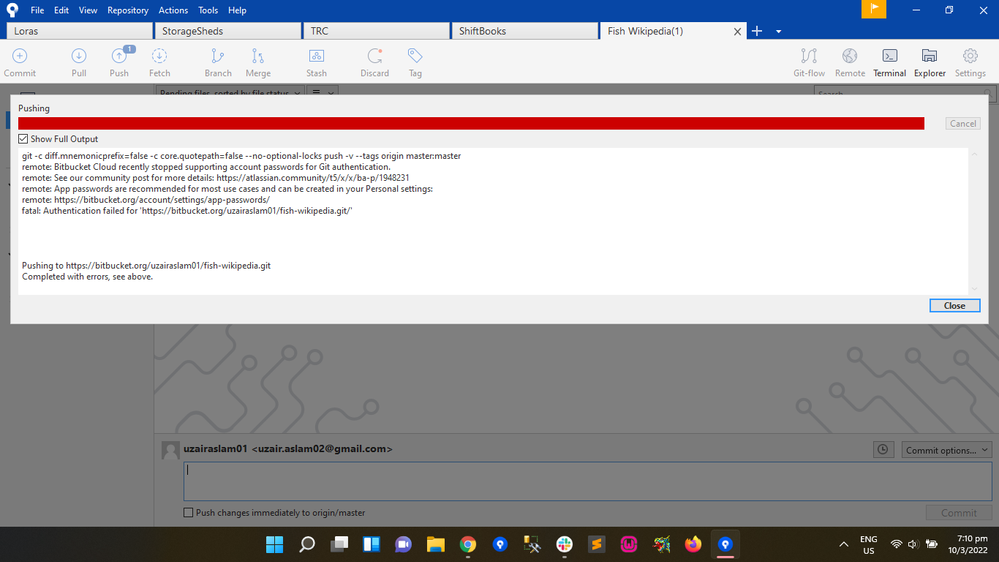Open the Tools menu
999x562 pixels.
tap(208, 10)
